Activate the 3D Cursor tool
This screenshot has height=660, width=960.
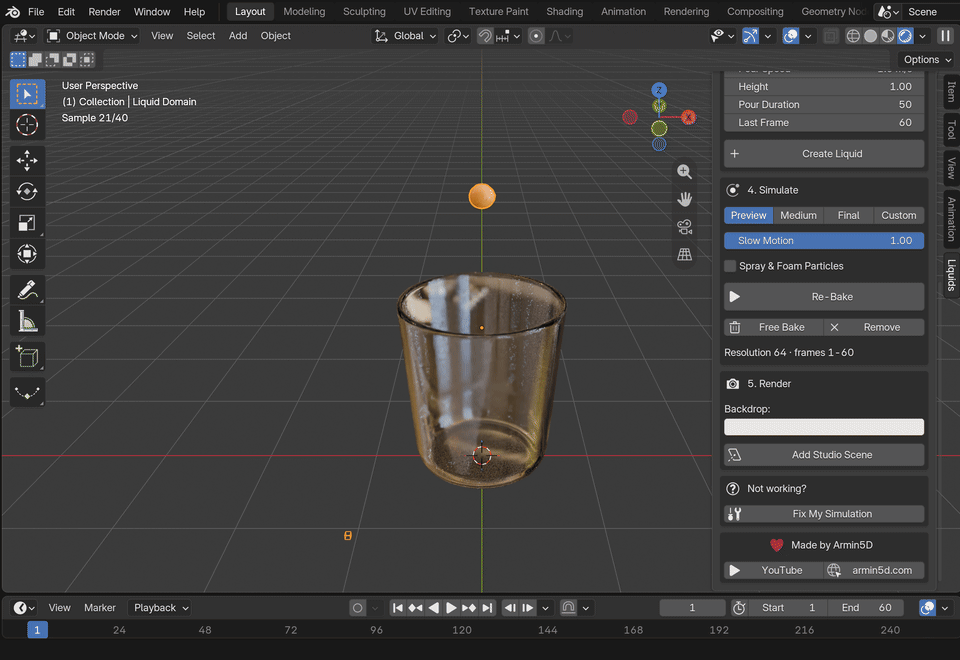[27, 125]
